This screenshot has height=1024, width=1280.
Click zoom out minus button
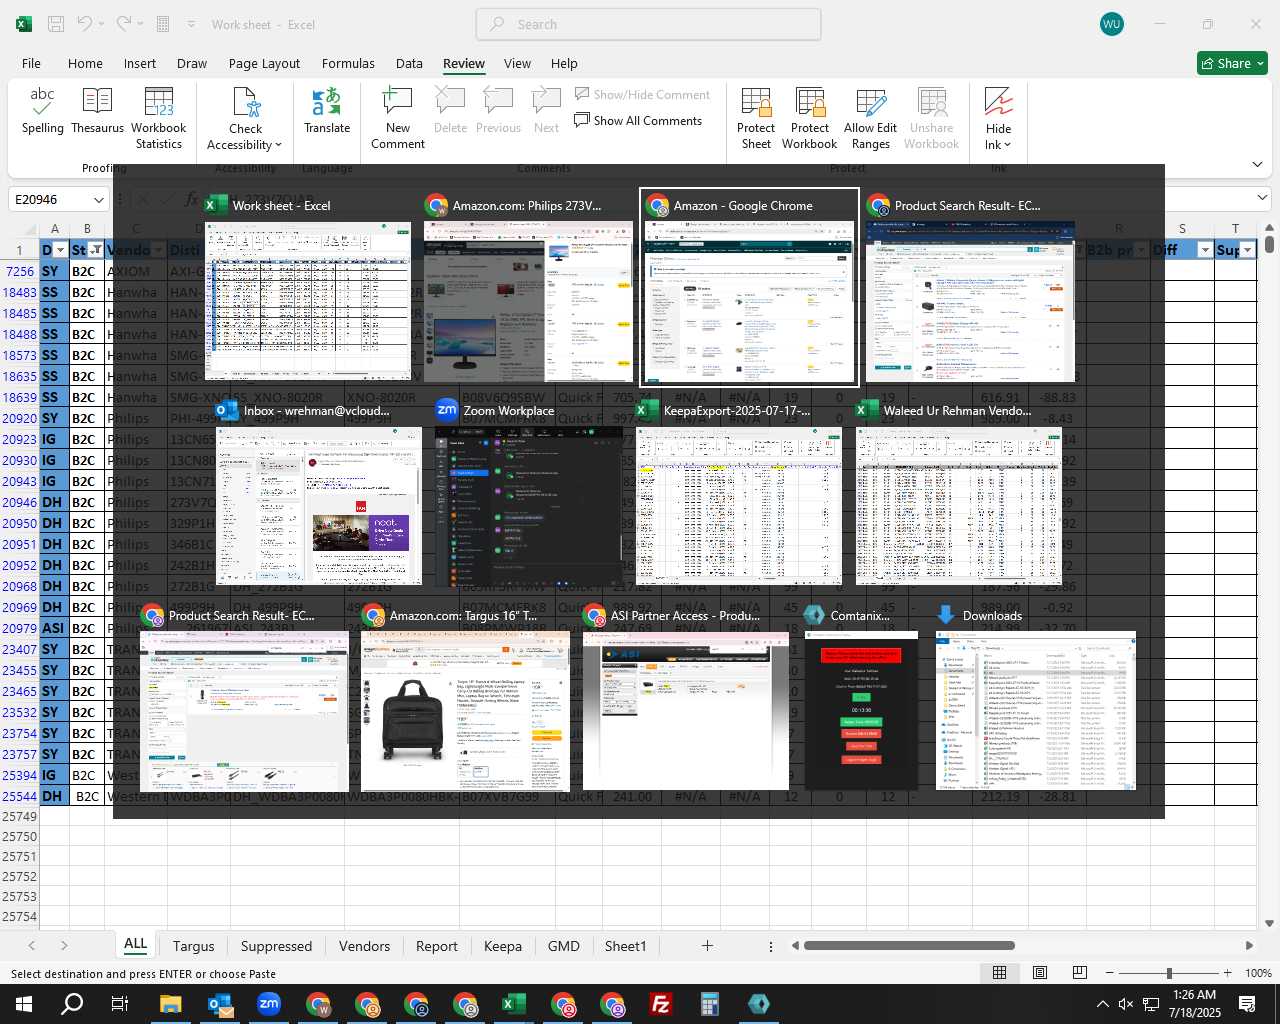1110,973
